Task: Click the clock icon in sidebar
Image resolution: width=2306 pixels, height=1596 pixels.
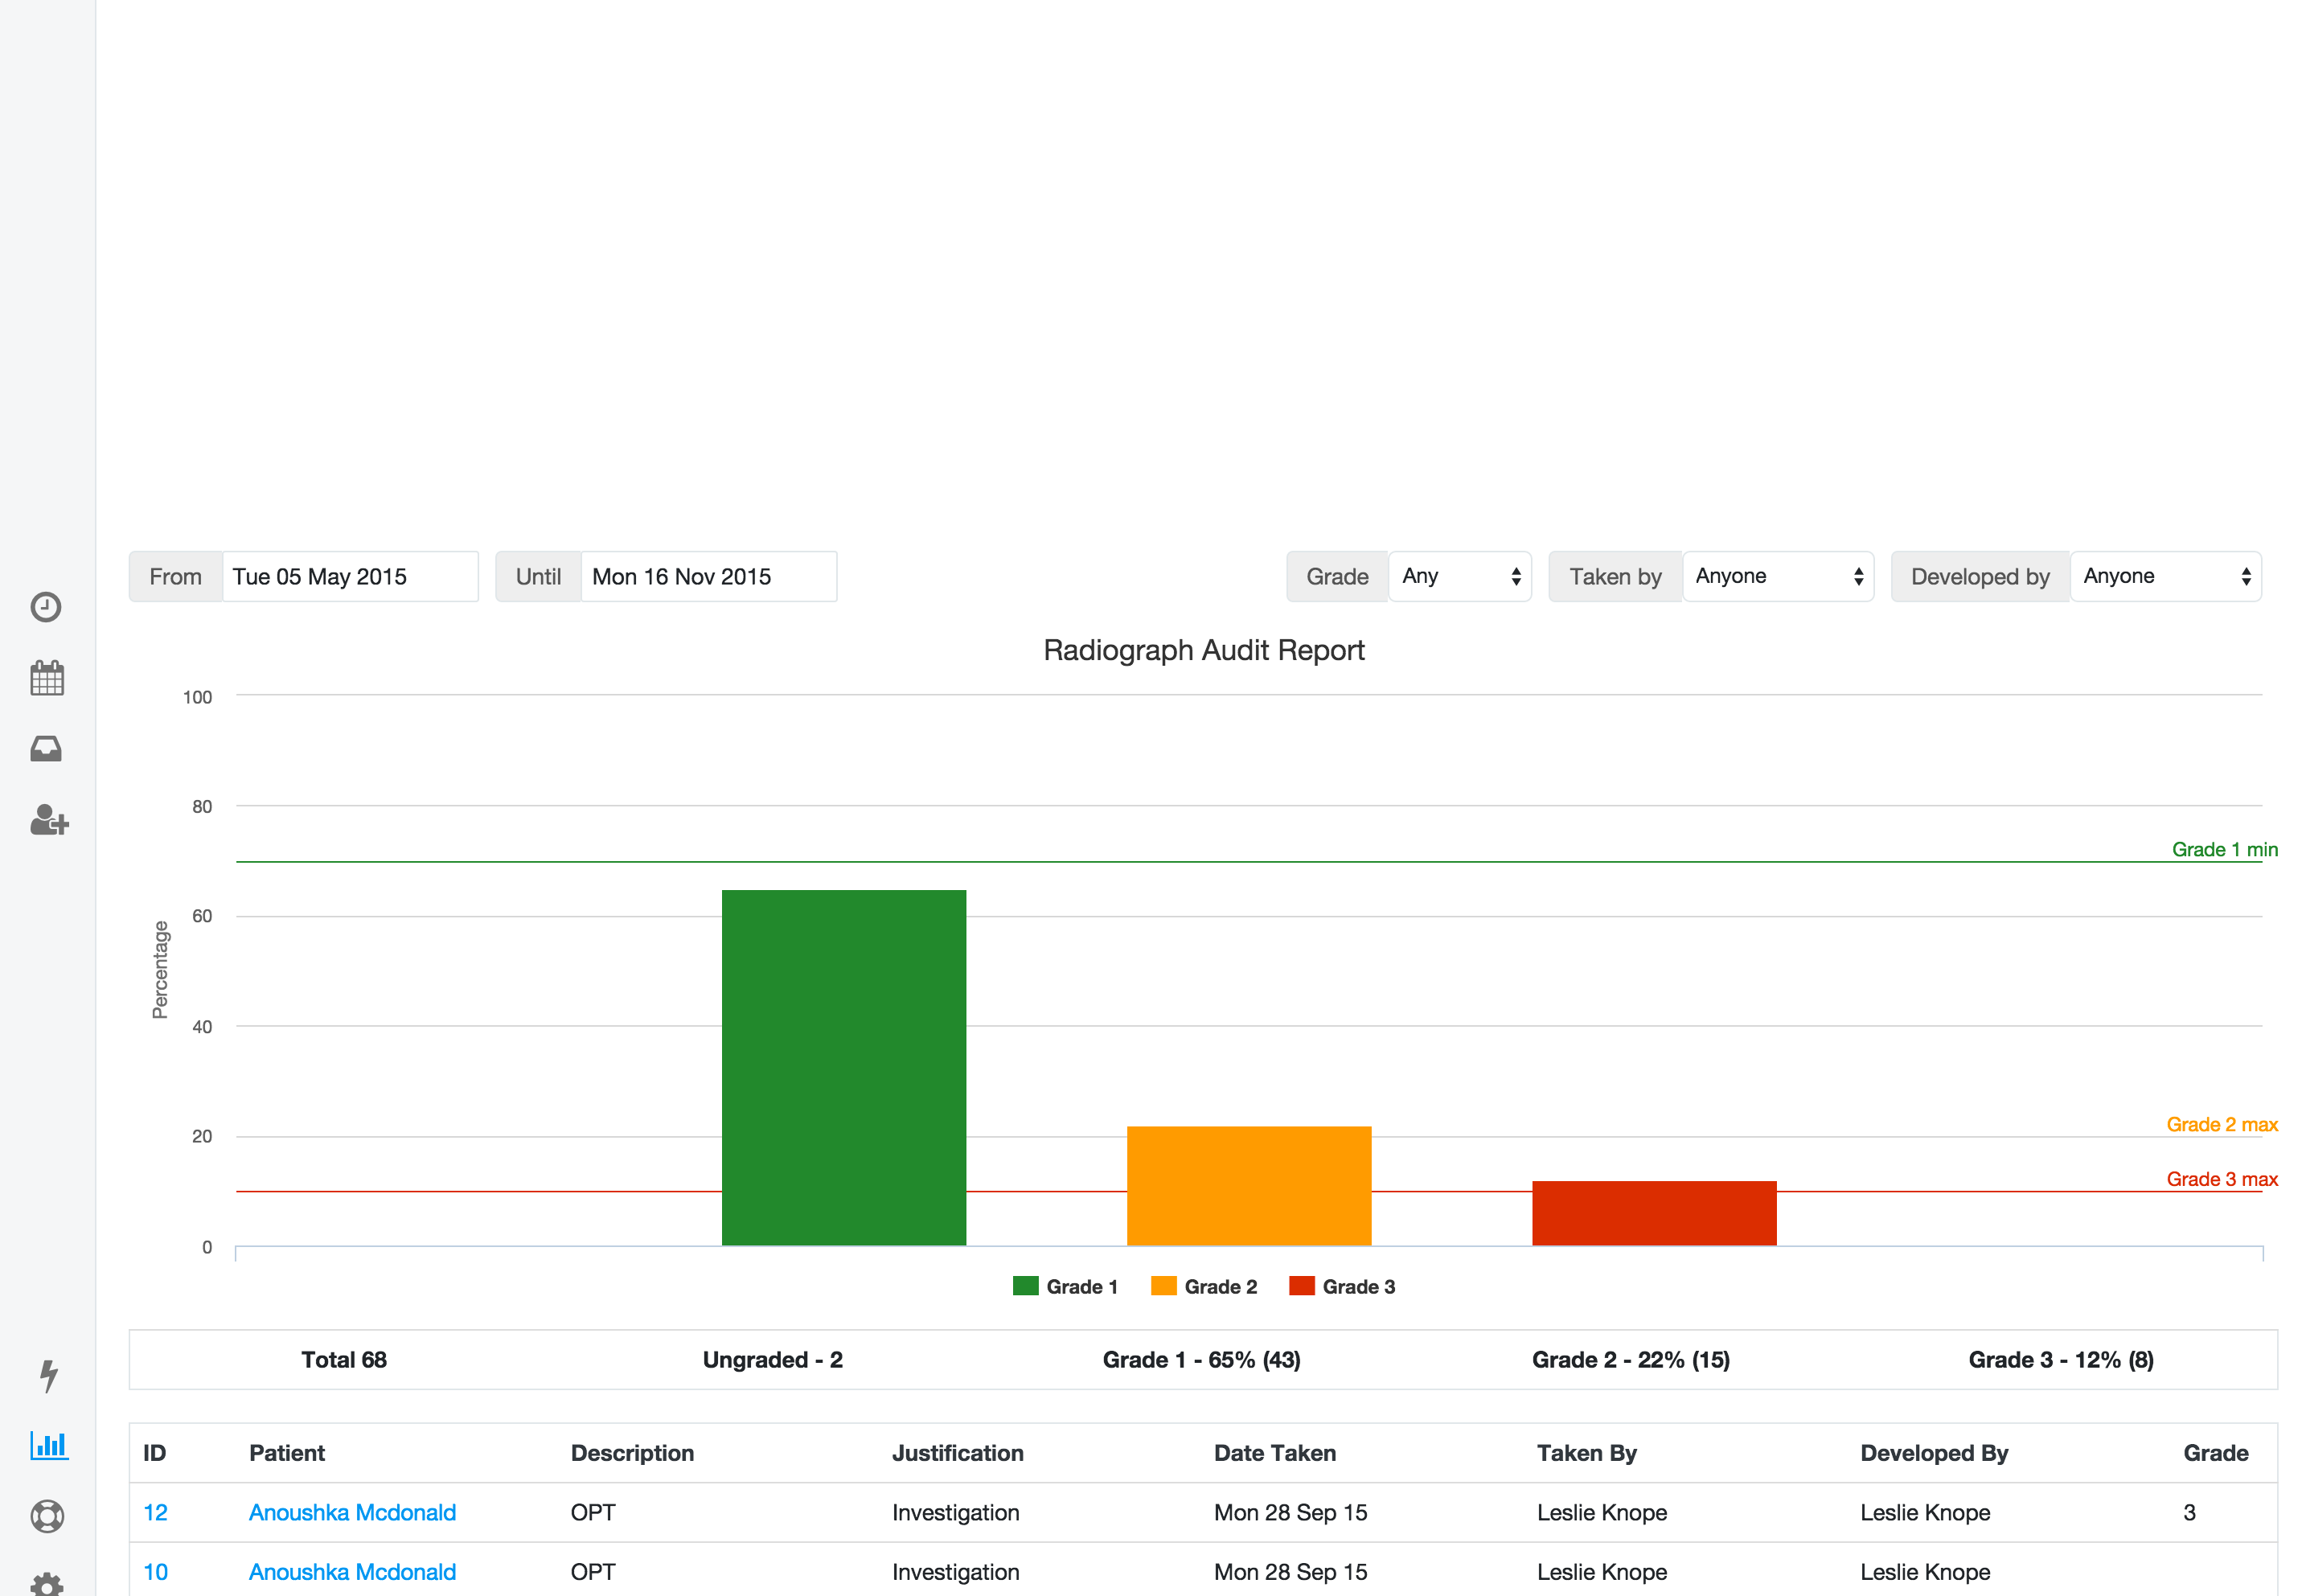Action: tap(46, 607)
